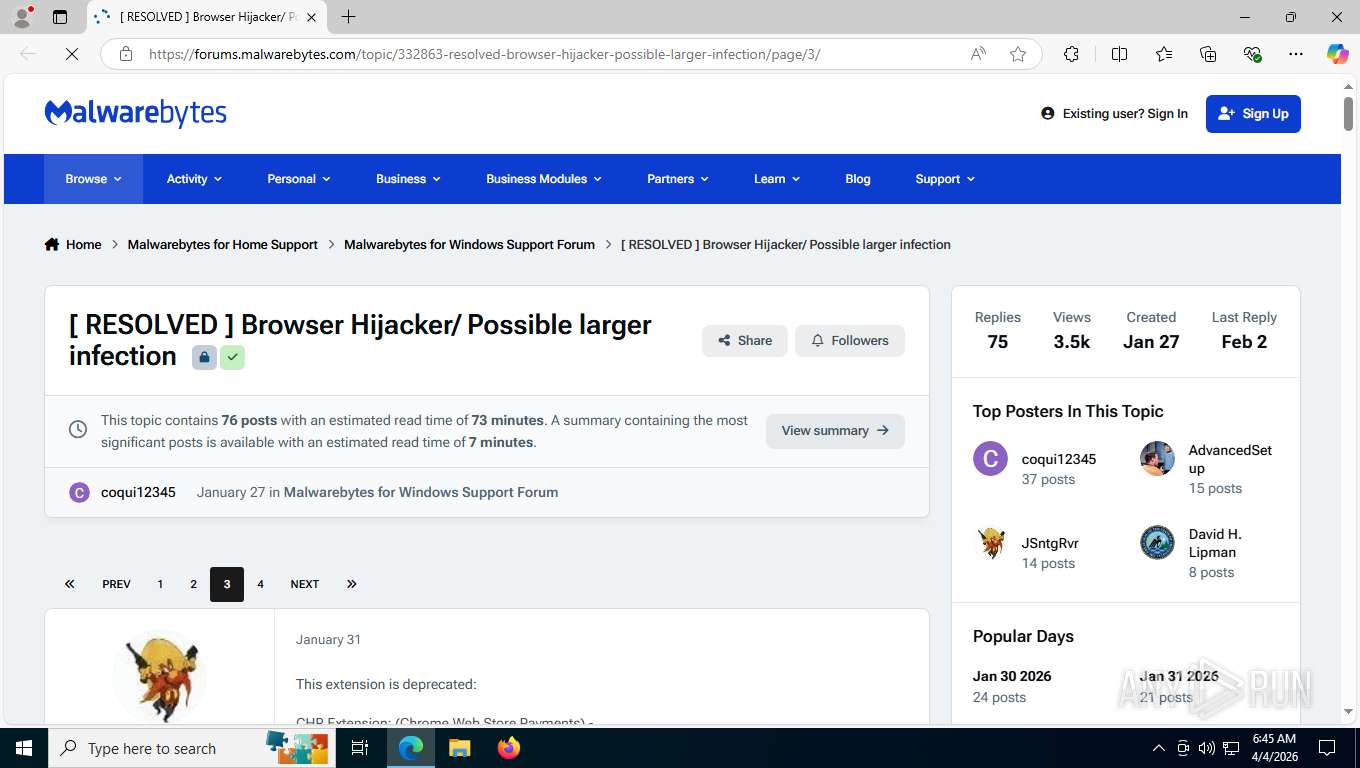The image size is (1360, 768).
Task: View site information padlock icon
Action: tap(126, 54)
